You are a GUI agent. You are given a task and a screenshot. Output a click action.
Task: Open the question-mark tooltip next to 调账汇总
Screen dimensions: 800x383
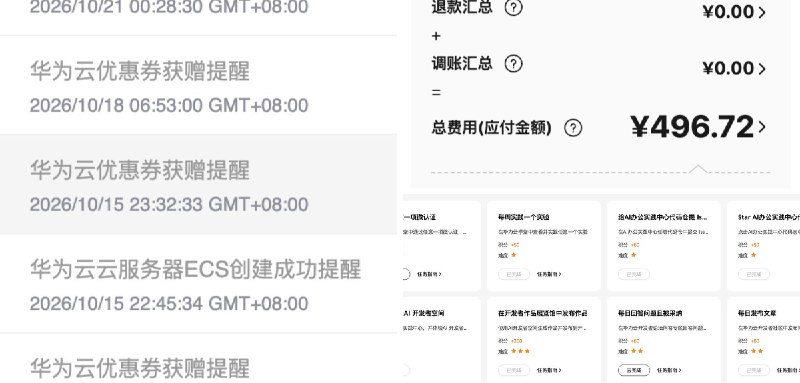(x=513, y=64)
